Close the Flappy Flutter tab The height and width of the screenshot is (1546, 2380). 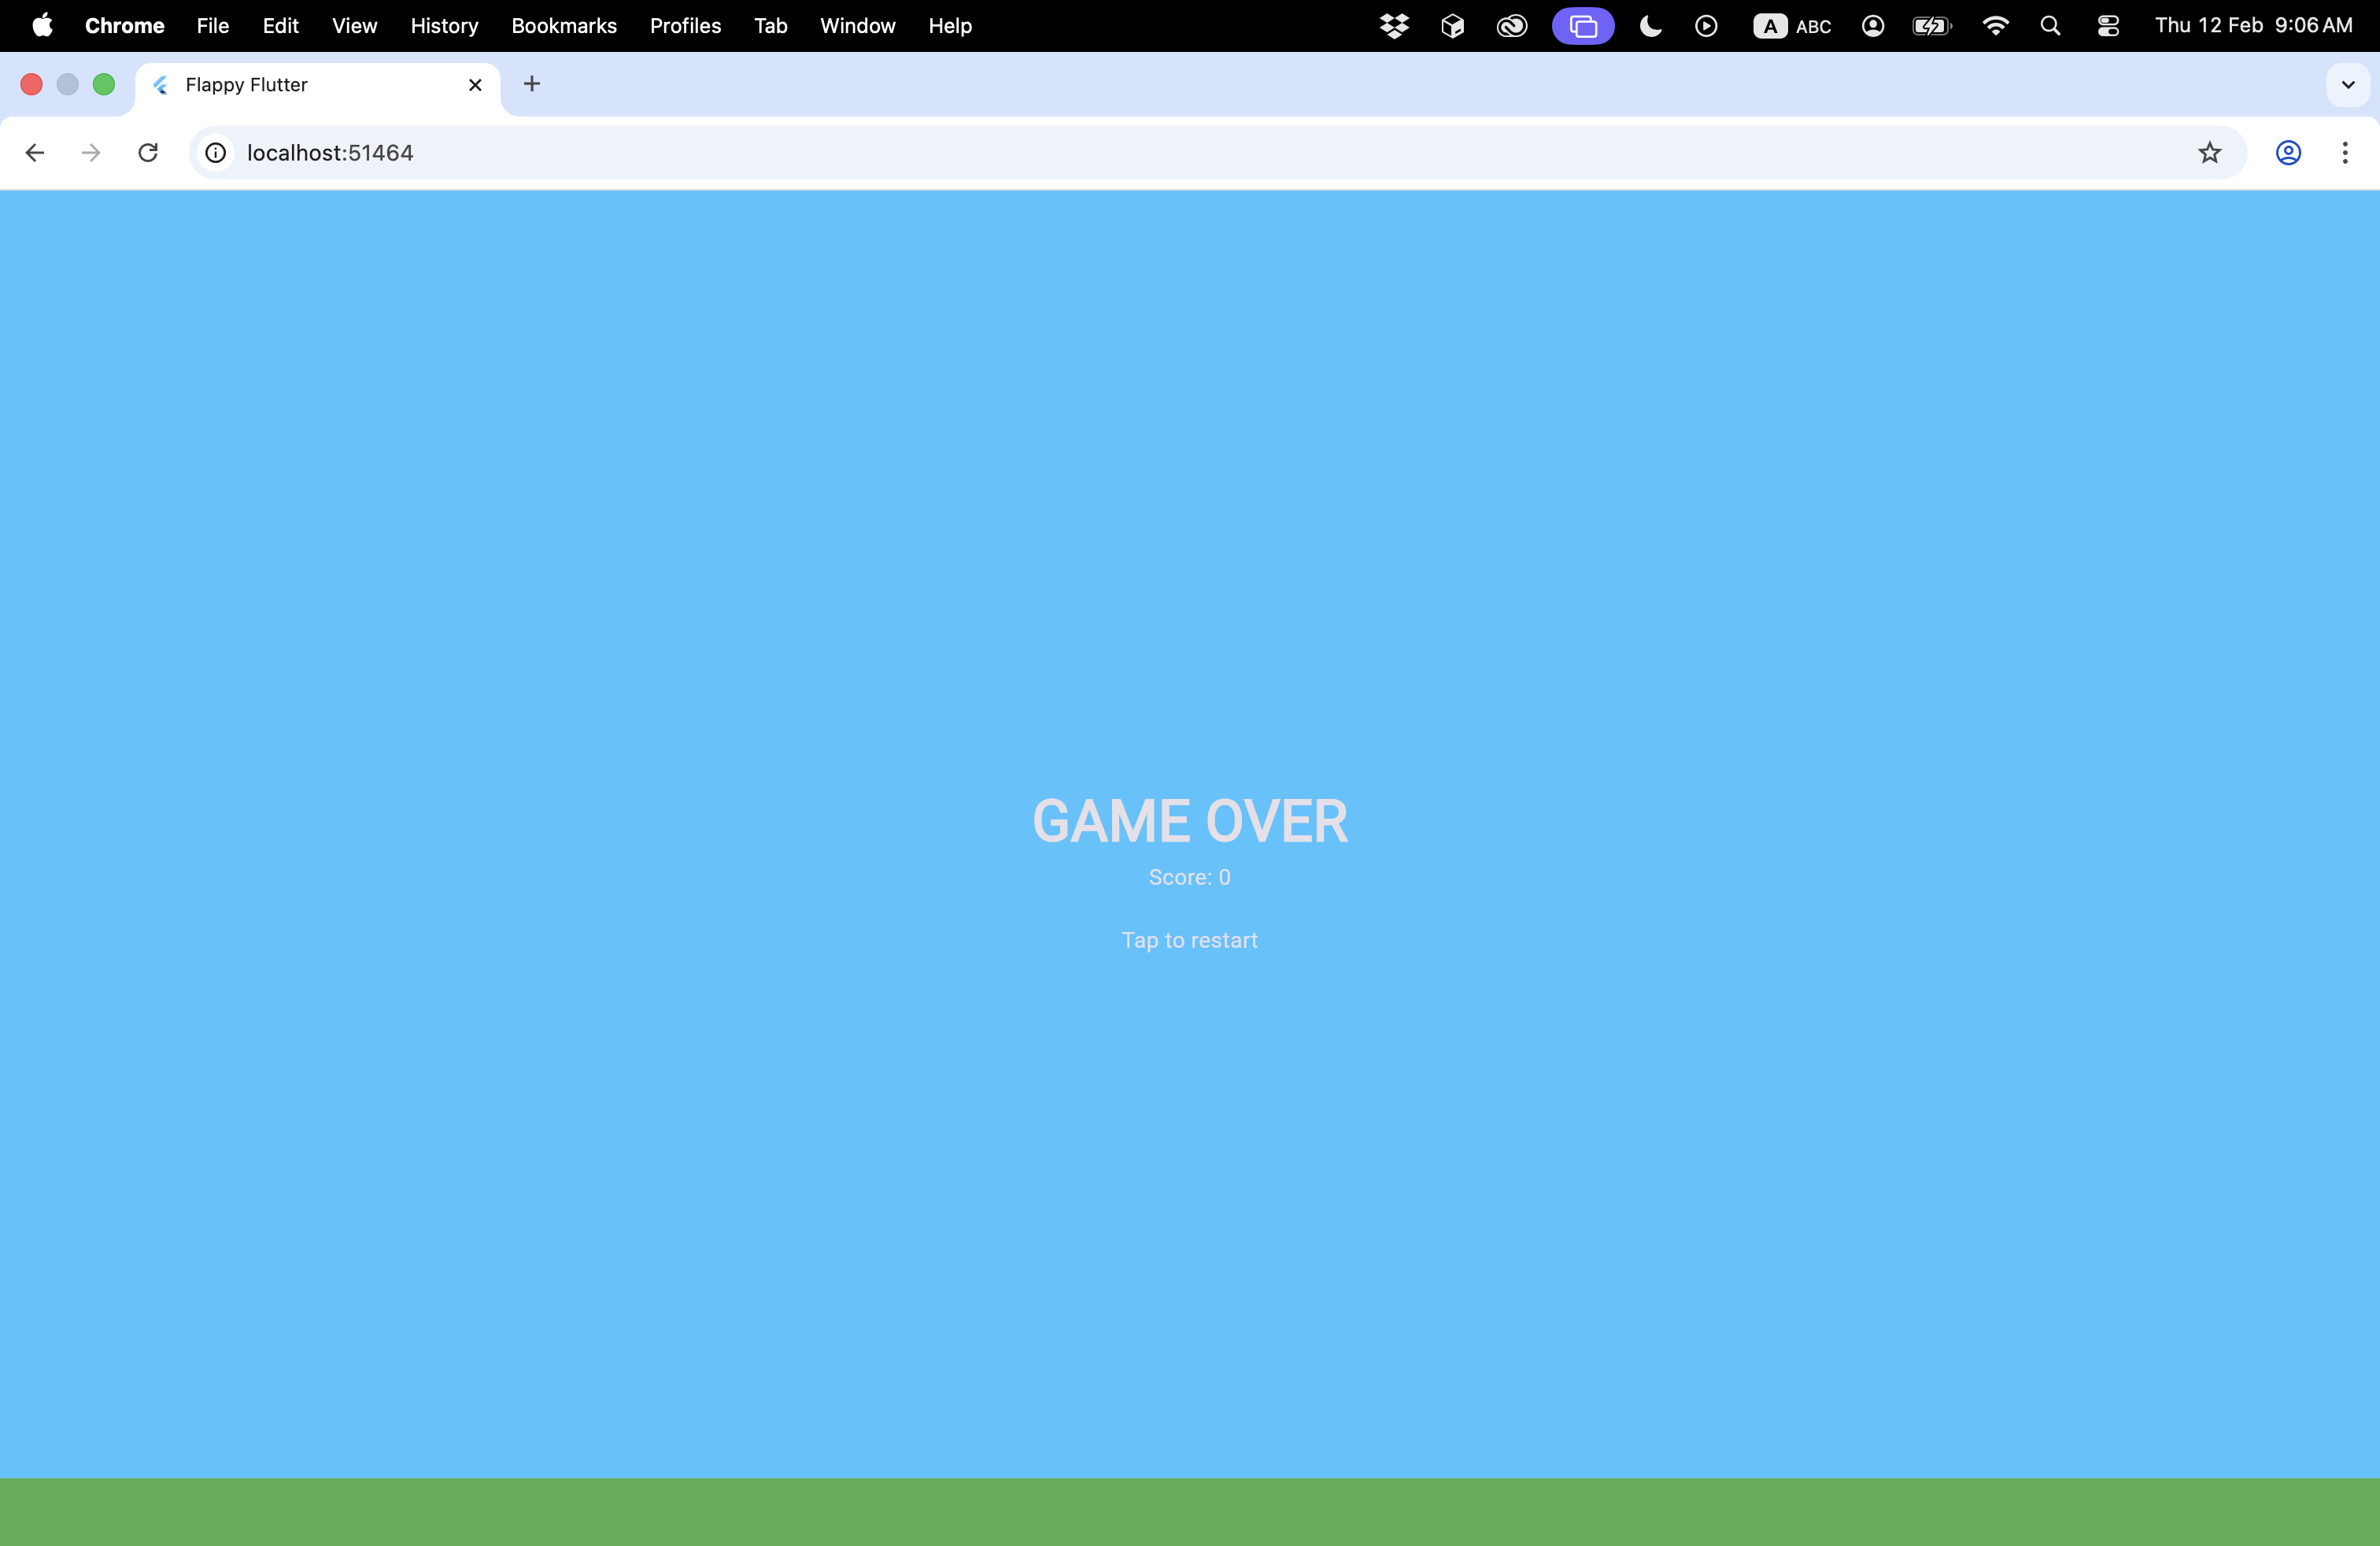coord(475,85)
